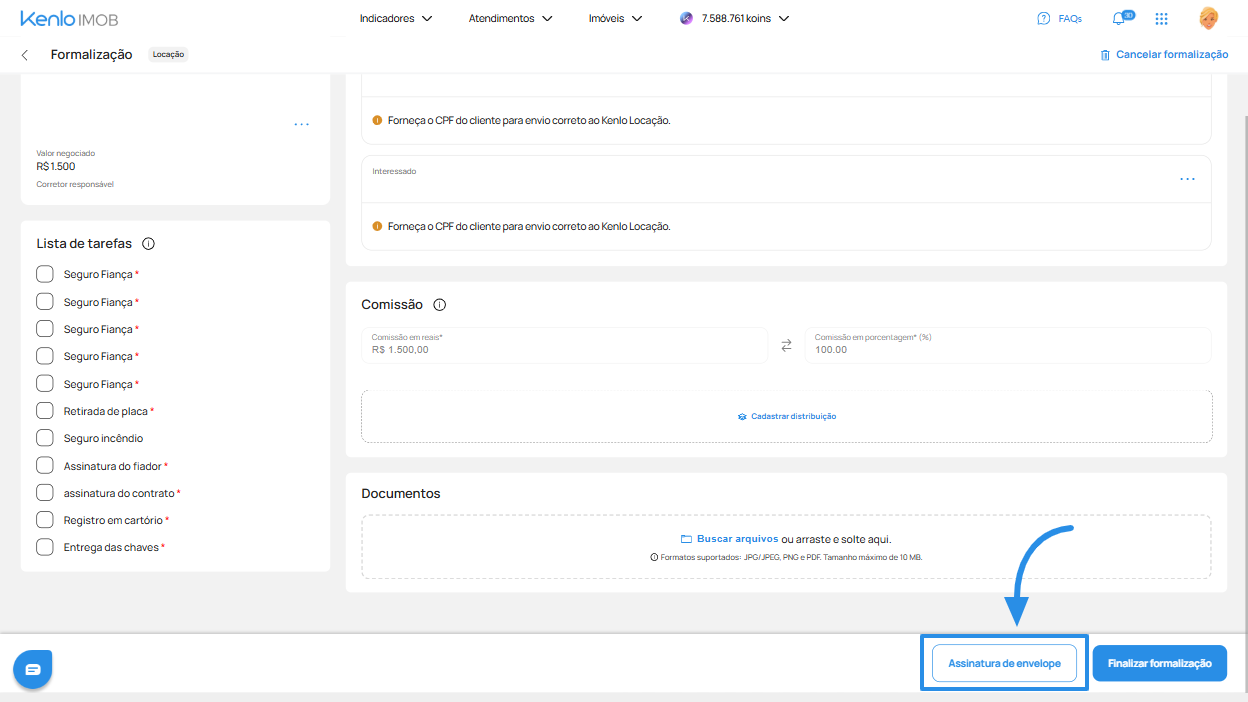Image resolution: width=1248 pixels, height=702 pixels.
Task: Open the Atendimentos menu
Action: 510,18
